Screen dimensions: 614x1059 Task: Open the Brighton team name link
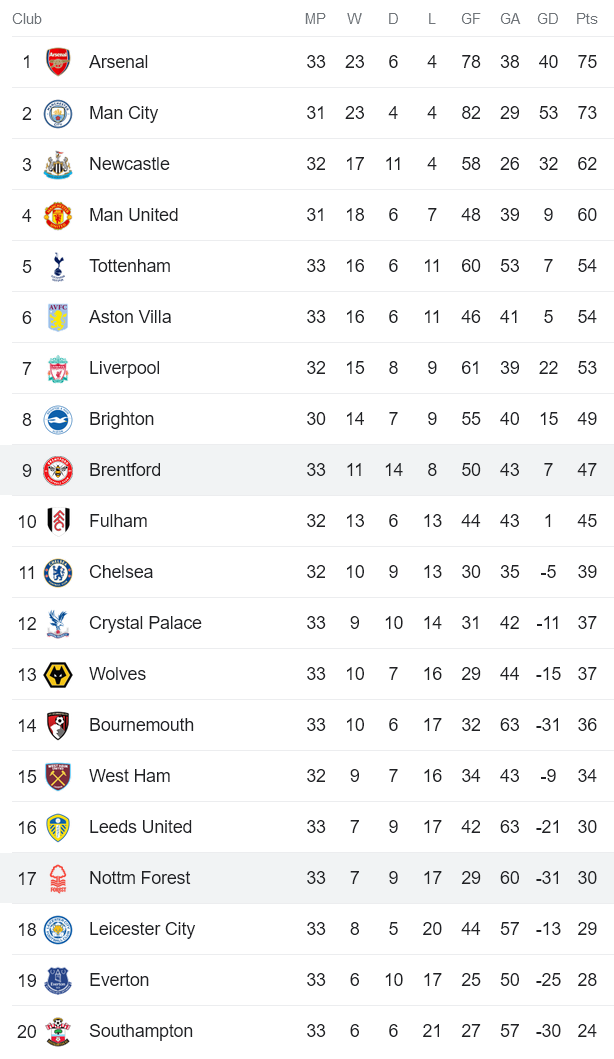(121, 419)
